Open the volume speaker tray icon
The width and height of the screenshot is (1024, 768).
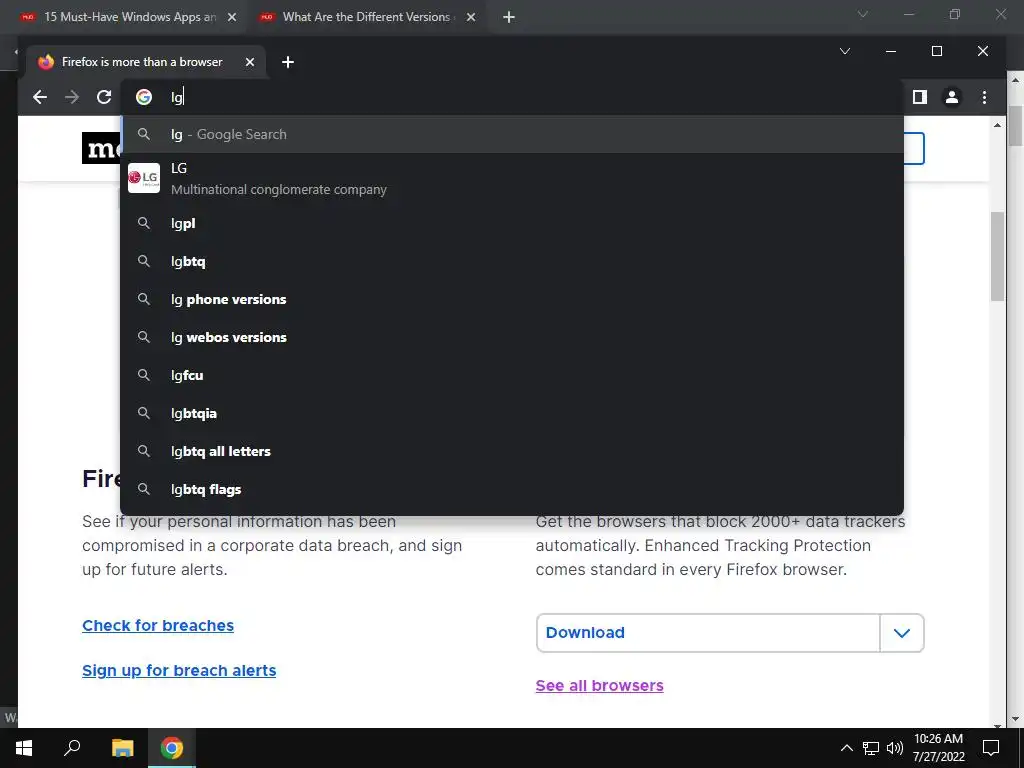pyautogui.click(x=895, y=748)
